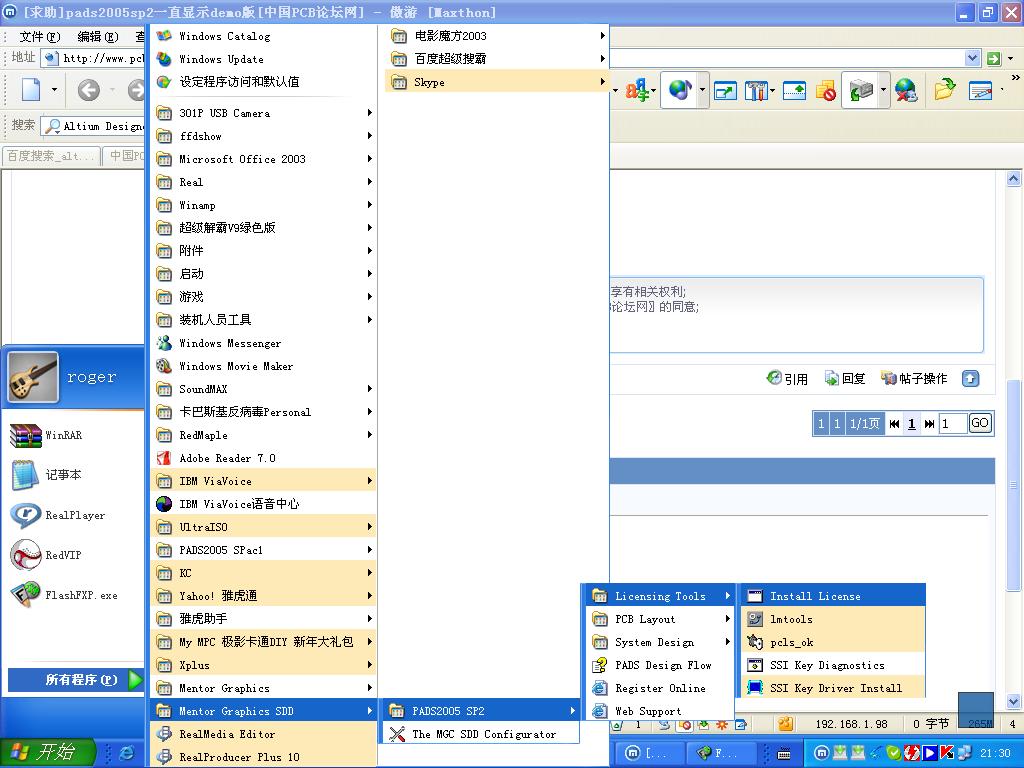Expand the PADS2005 SPac1 group
The image size is (1024, 768).
(264, 550)
